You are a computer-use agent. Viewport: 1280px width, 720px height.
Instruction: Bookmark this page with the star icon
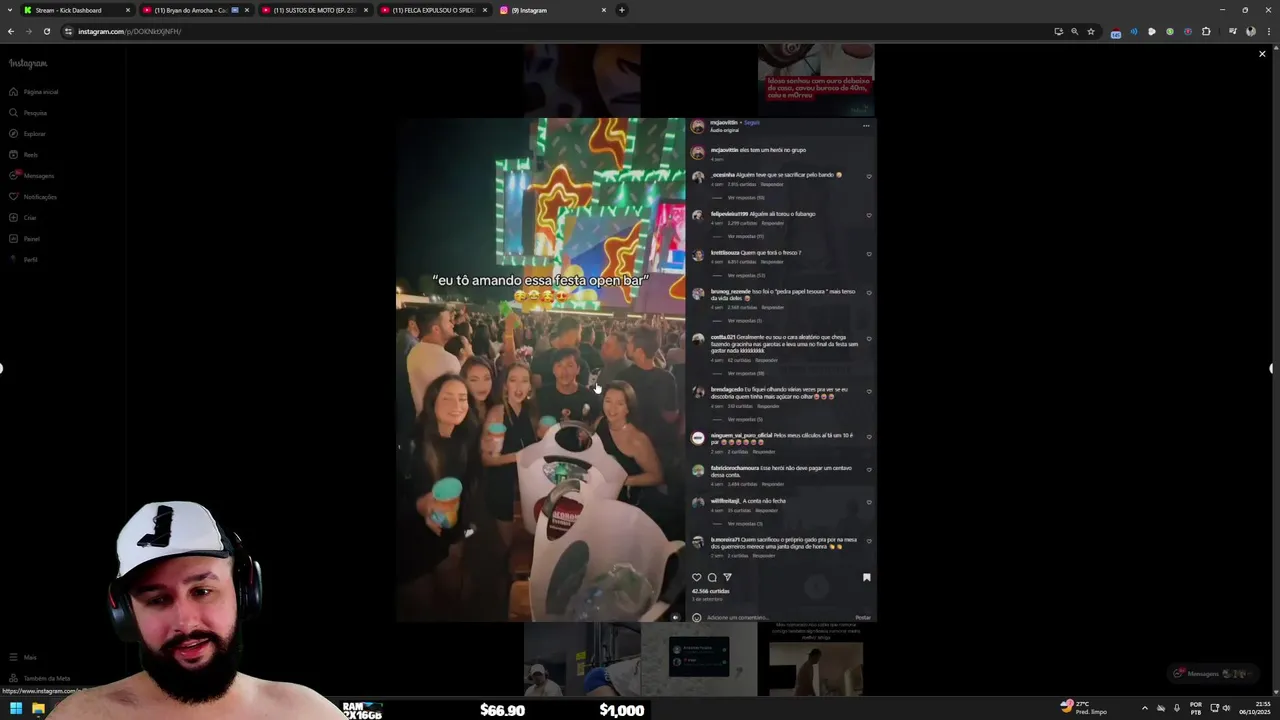(x=1091, y=31)
